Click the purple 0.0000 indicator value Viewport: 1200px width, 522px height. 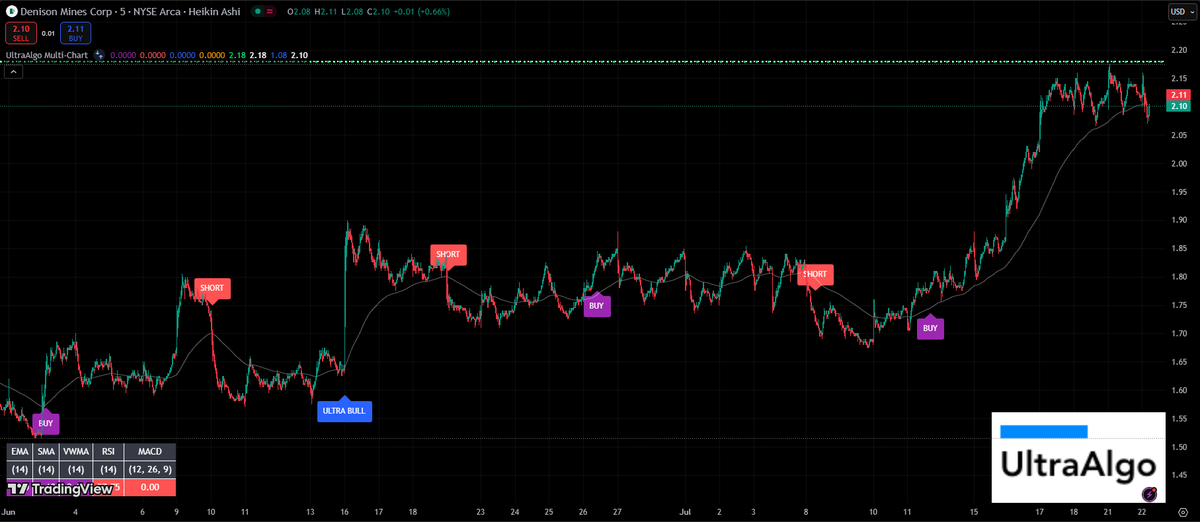pyautogui.click(x=122, y=55)
